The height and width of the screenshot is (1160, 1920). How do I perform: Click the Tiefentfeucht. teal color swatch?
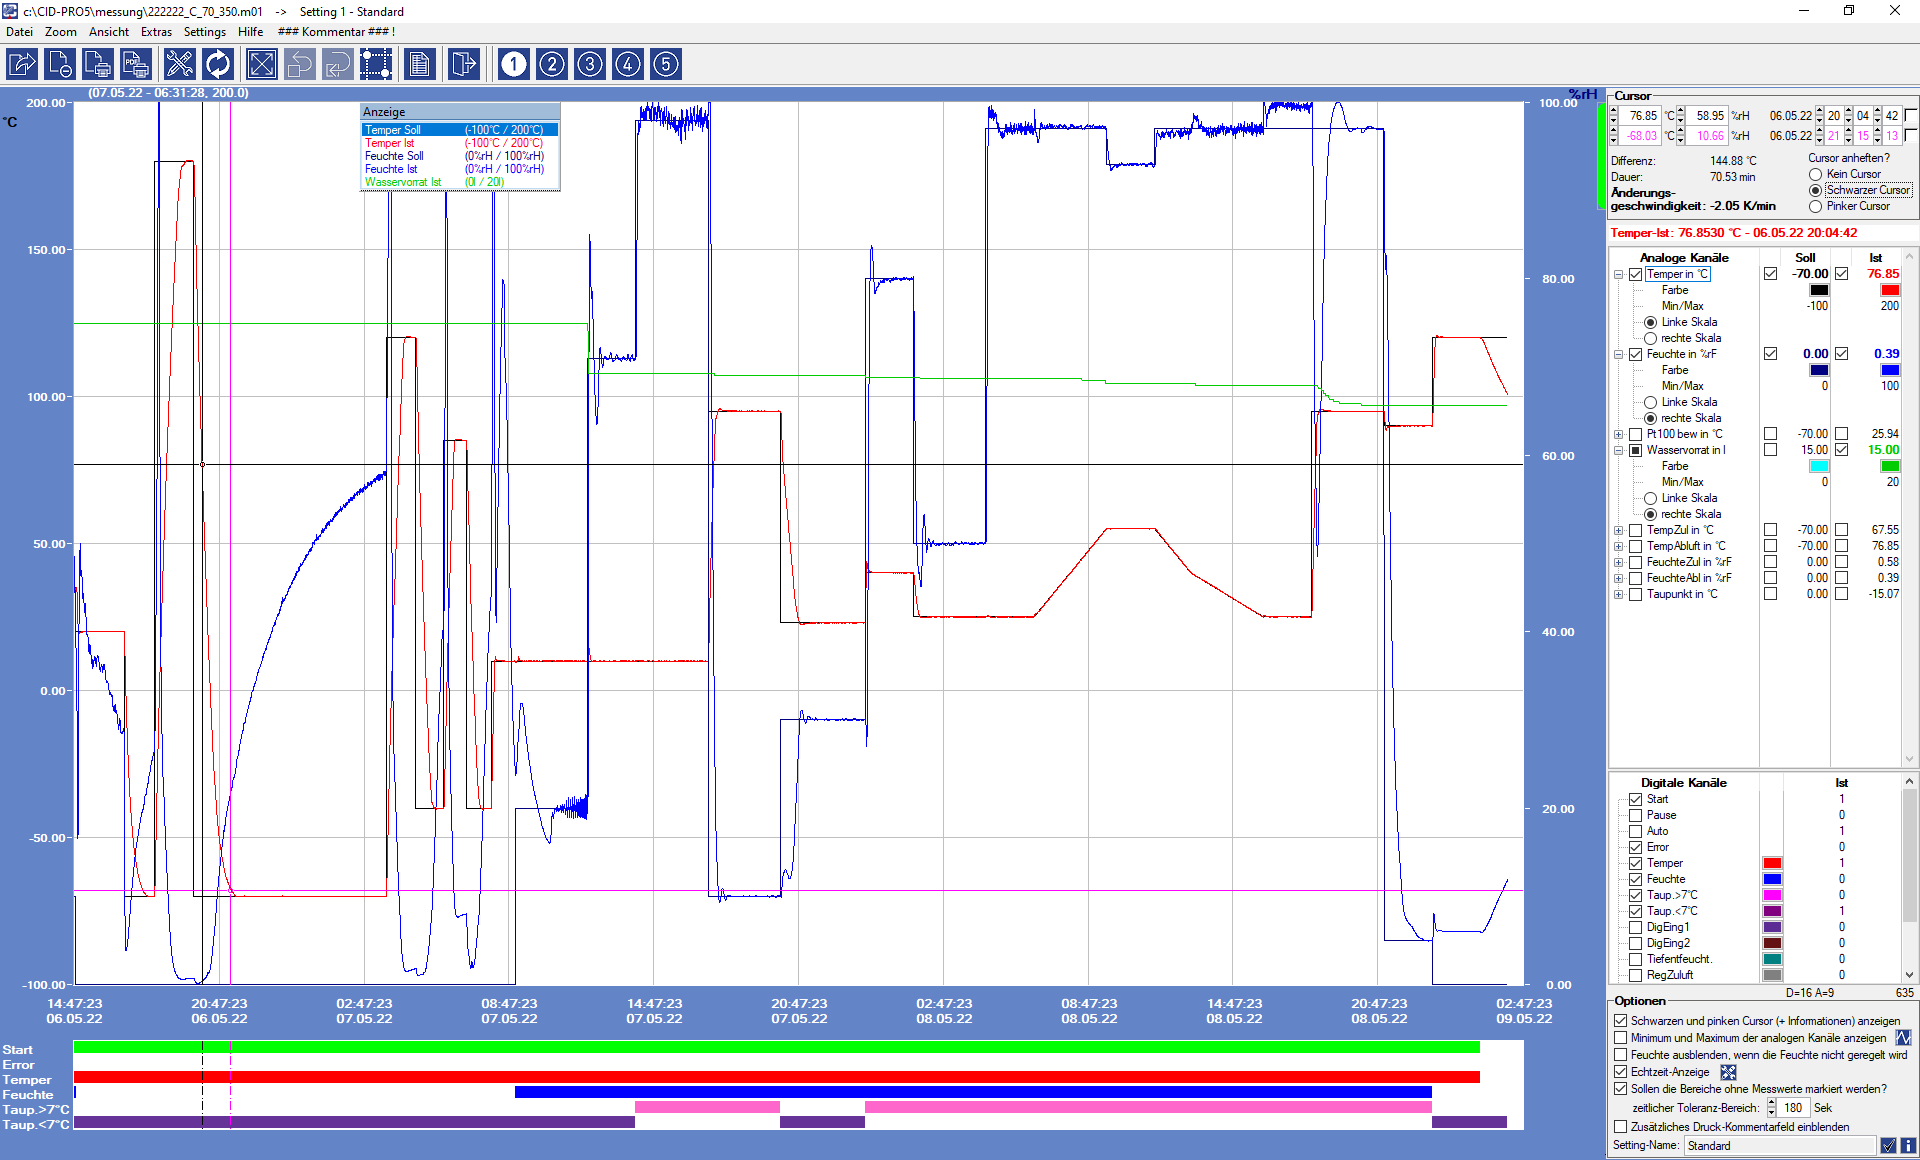point(1772,959)
